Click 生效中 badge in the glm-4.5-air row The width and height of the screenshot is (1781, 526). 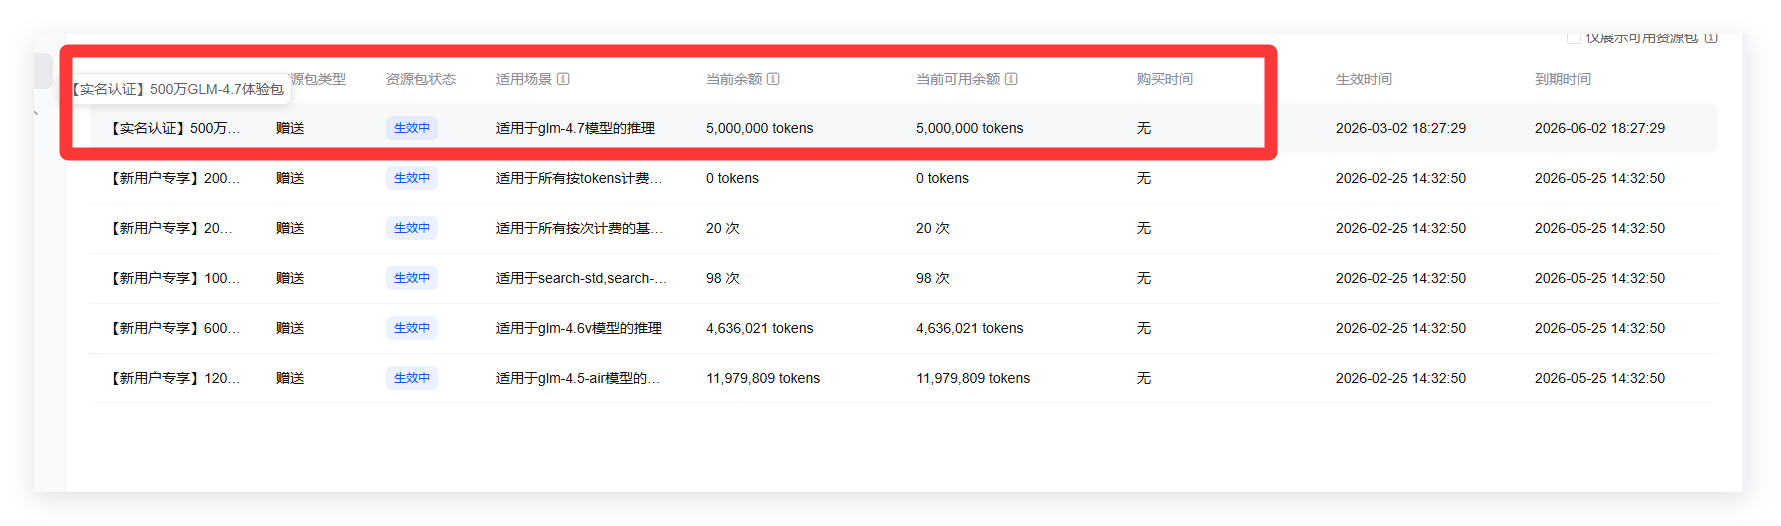tap(411, 378)
